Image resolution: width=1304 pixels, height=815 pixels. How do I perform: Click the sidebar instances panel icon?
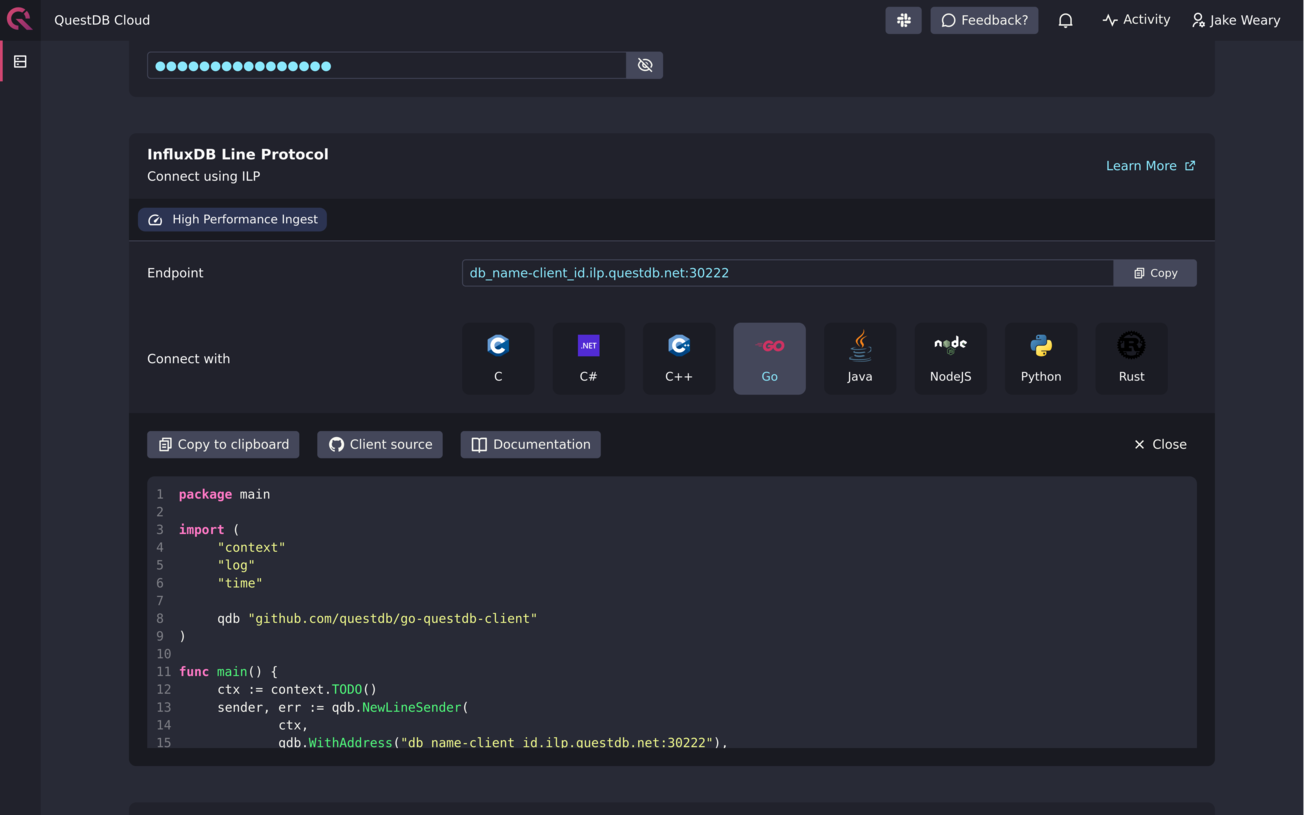[x=20, y=62]
